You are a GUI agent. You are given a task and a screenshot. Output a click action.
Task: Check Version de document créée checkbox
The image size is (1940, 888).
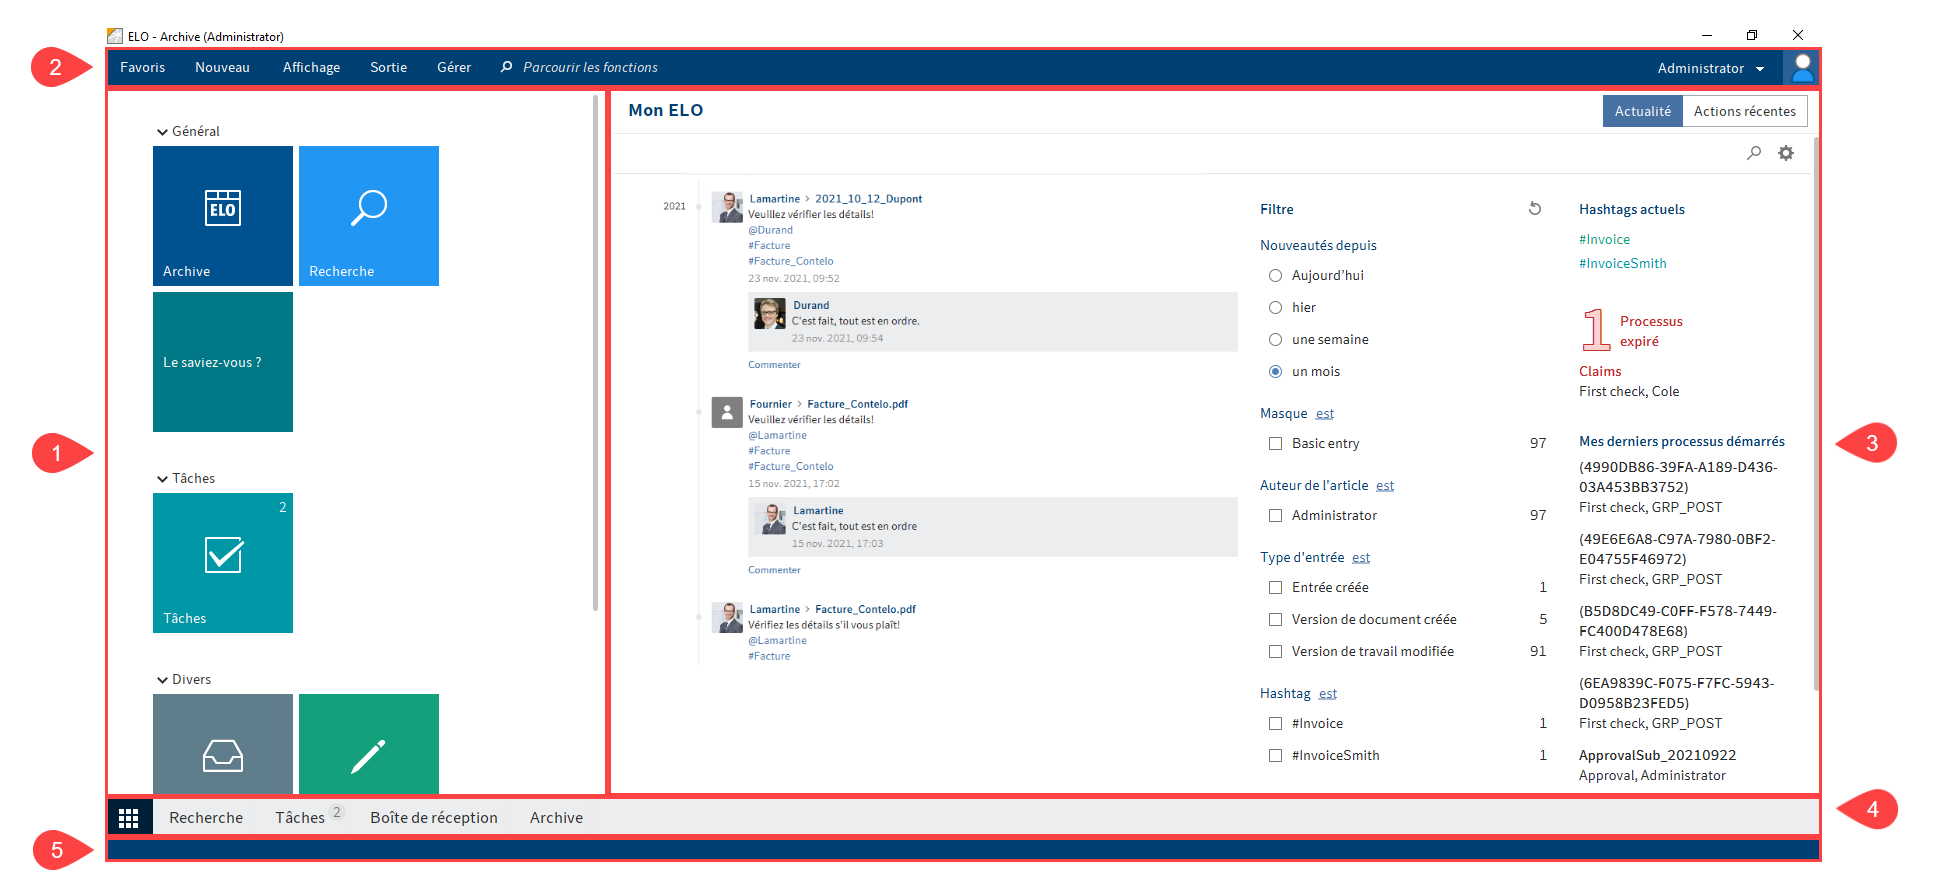pyautogui.click(x=1275, y=619)
